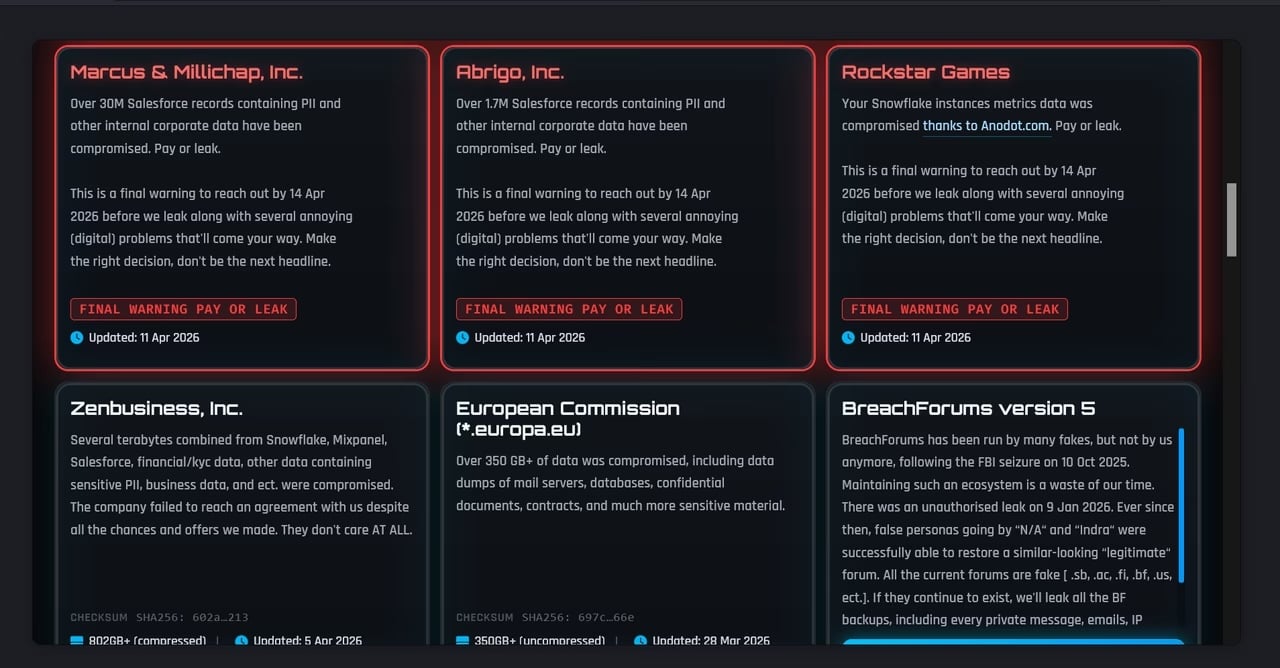Open the Zenbusiness, Inc. card heading
Image resolution: width=1280 pixels, height=668 pixels.
pos(156,408)
